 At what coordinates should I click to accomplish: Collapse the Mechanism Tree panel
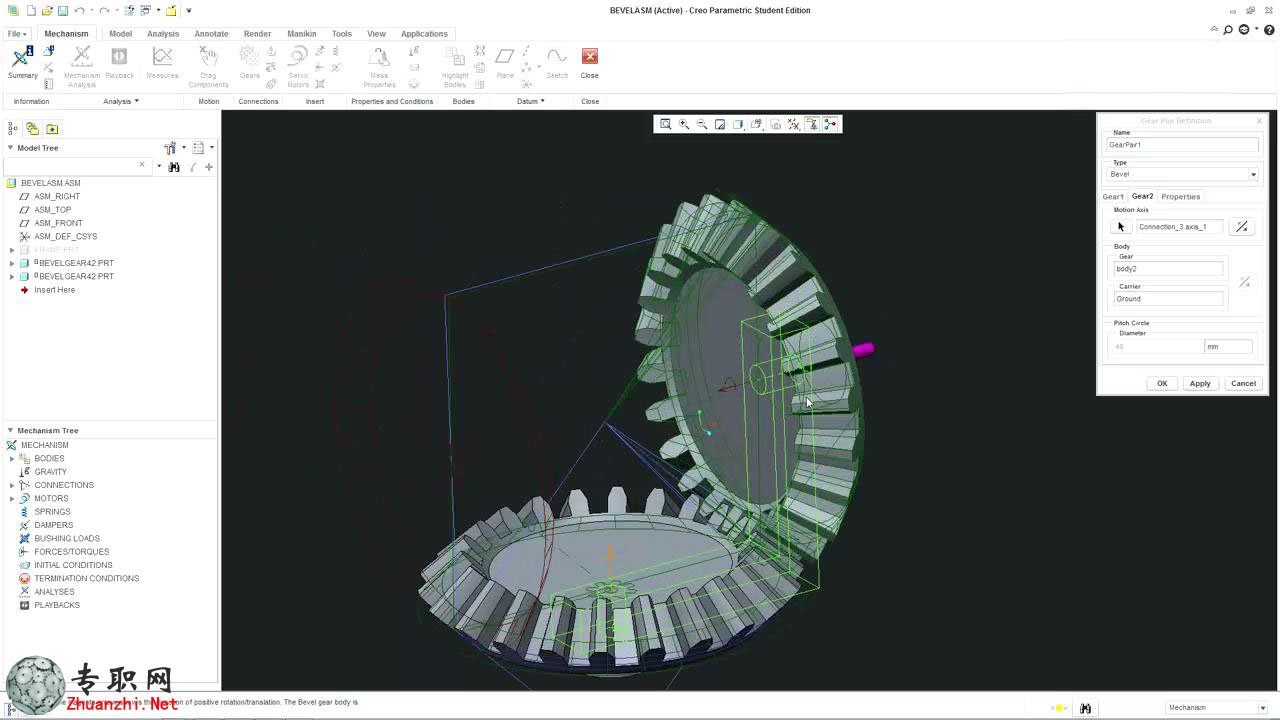[x=10, y=431]
